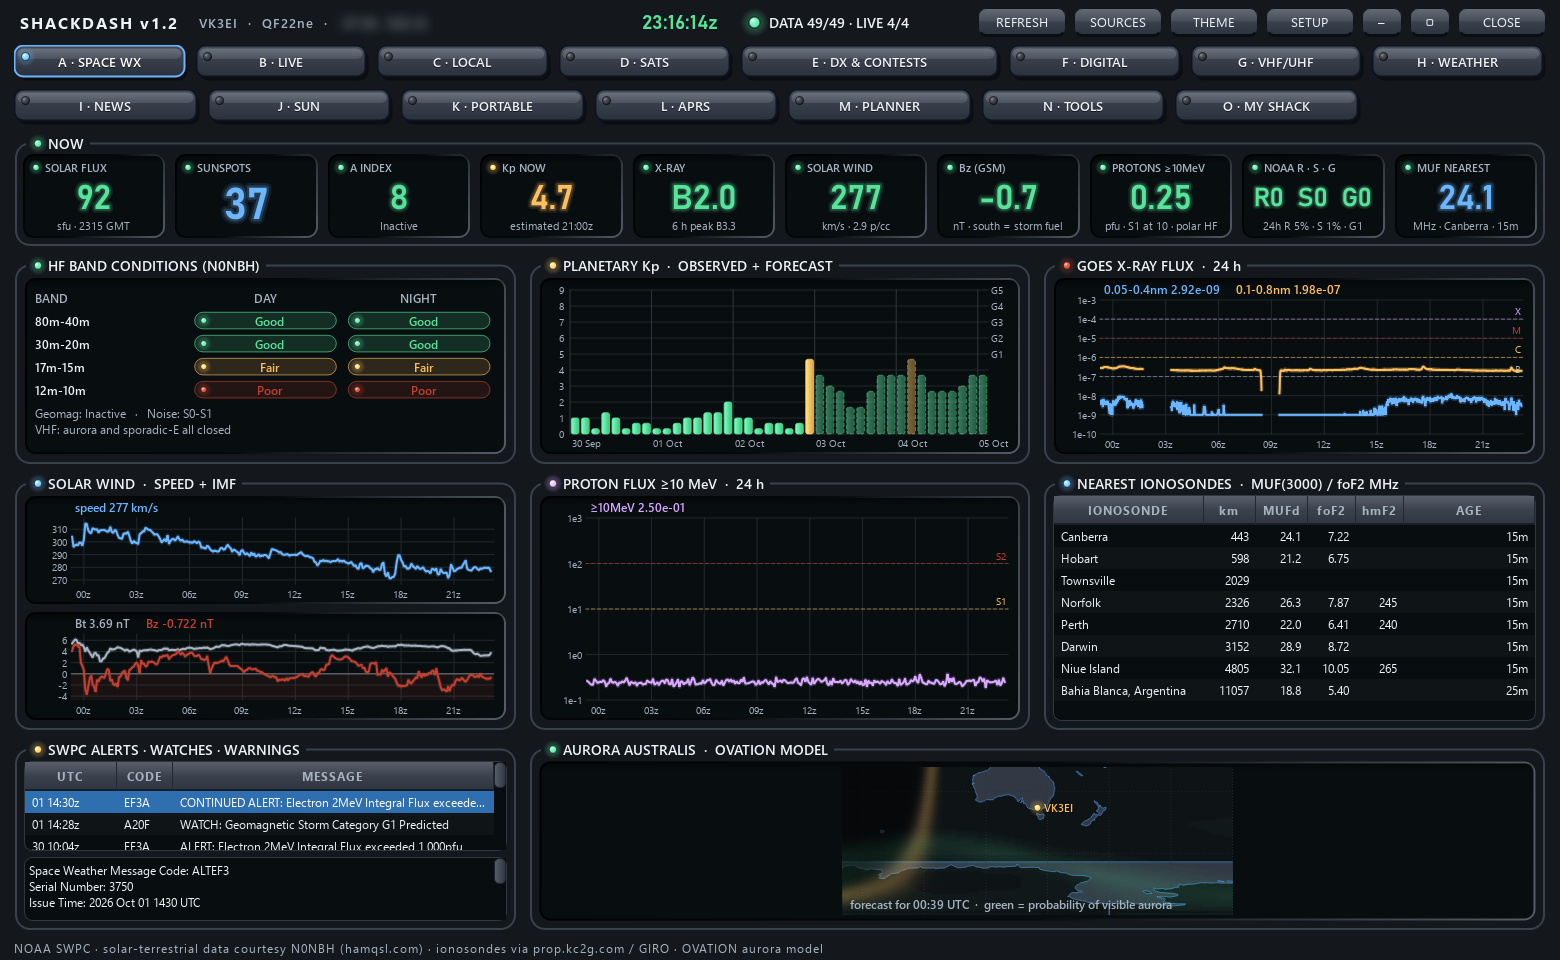This screenshot has width=1560, height=960.
Task: Click the 30m-20m Night Good indicator
Action: tap(419, 344)
